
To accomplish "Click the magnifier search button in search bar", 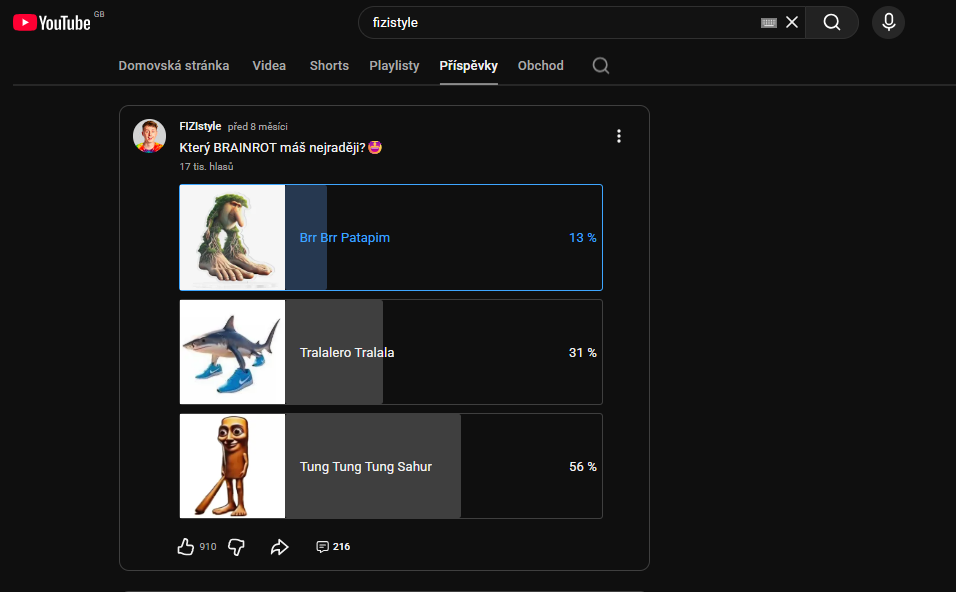I will [x=831, y=22].
